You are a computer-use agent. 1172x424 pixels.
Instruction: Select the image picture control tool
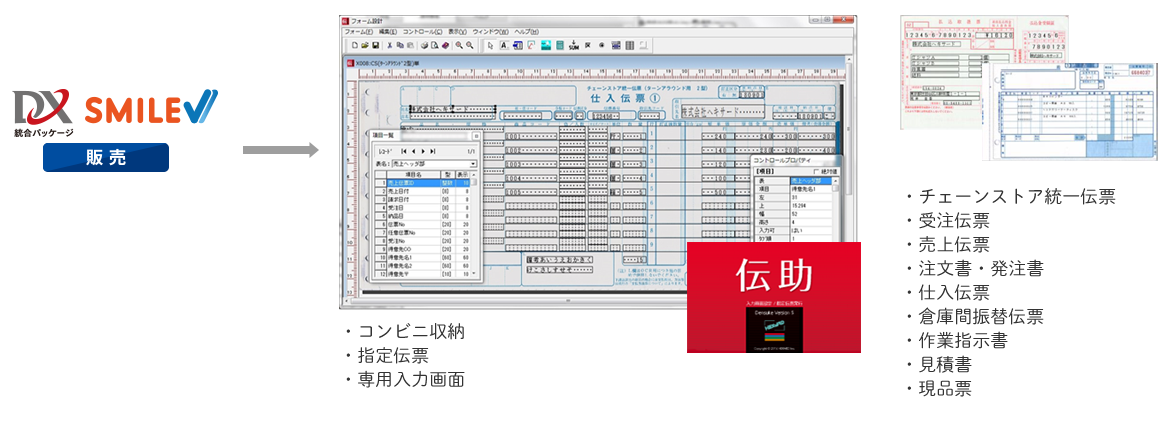[546, 46]
